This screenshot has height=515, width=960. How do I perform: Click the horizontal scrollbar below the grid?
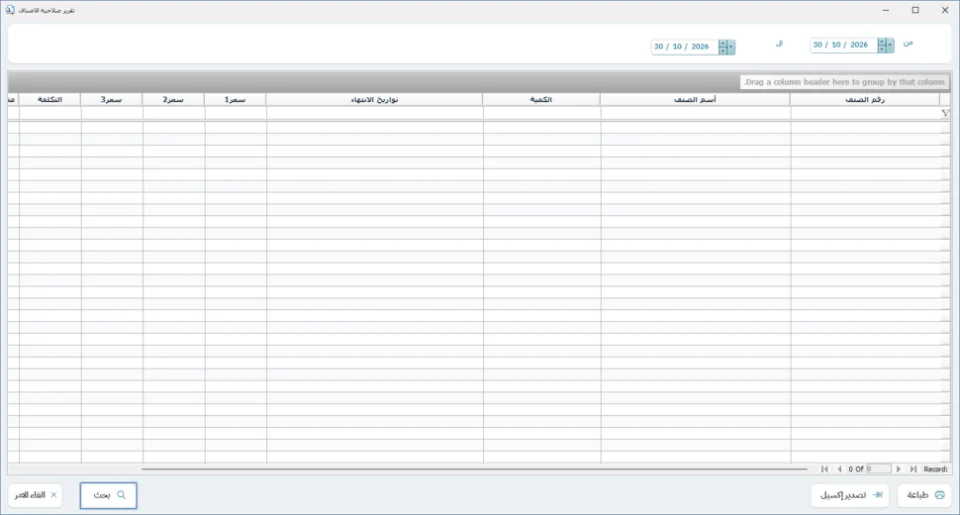[x=474, y=469]
